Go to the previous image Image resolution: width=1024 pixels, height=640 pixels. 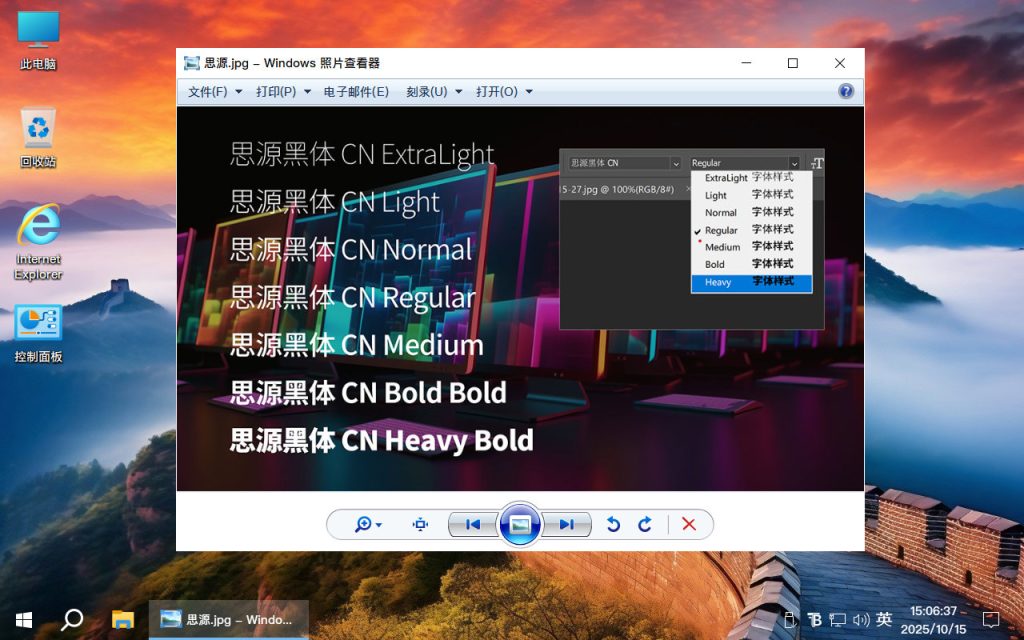pos(473,524)
